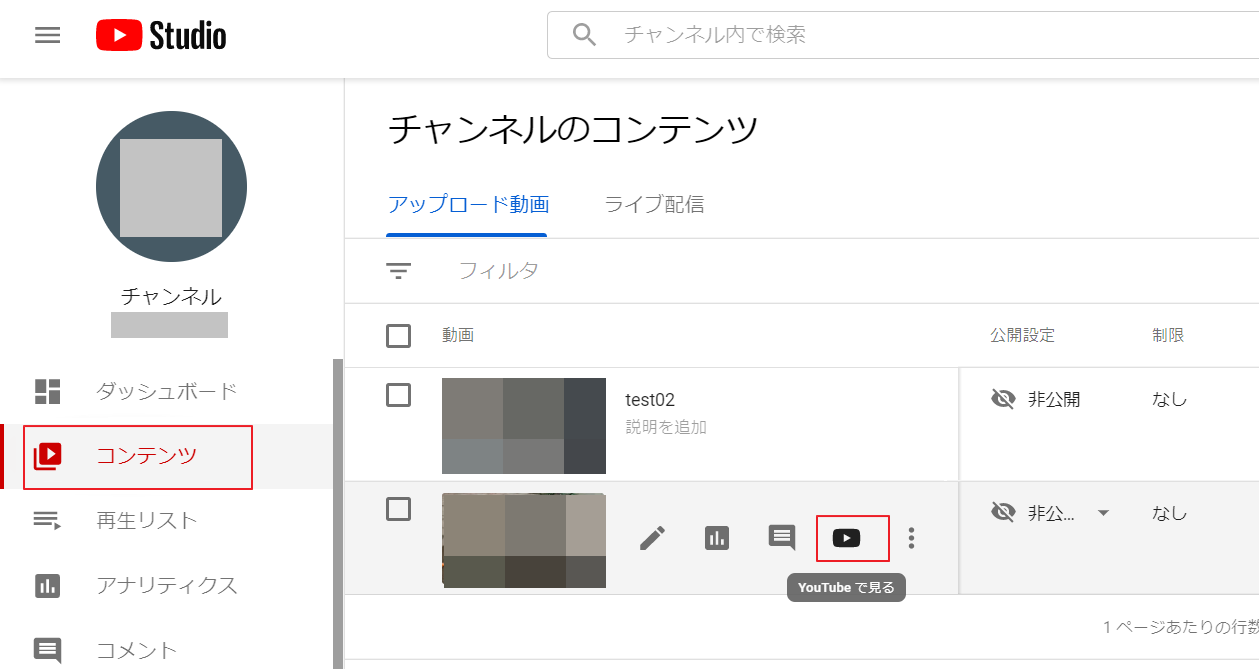Open the video analytics chart icon
This screenshot has width=1259, height=669.
tap(717, 538)
